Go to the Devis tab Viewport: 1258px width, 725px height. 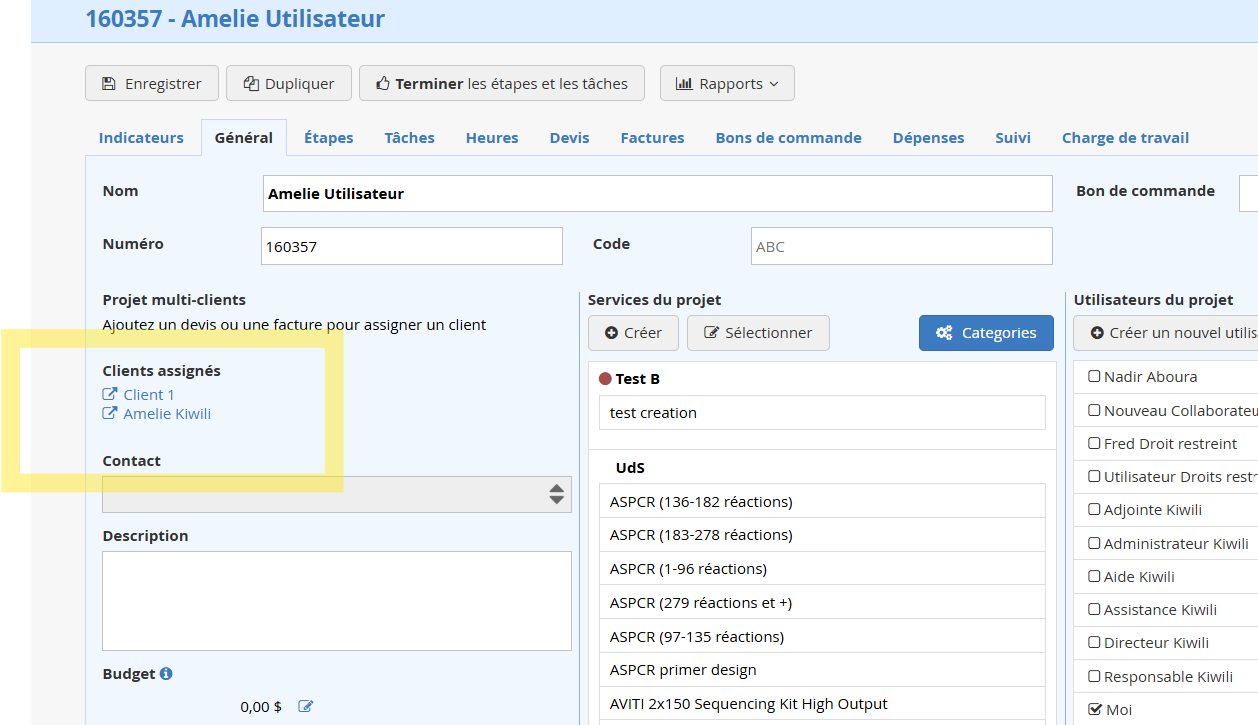tap(570, 138)
